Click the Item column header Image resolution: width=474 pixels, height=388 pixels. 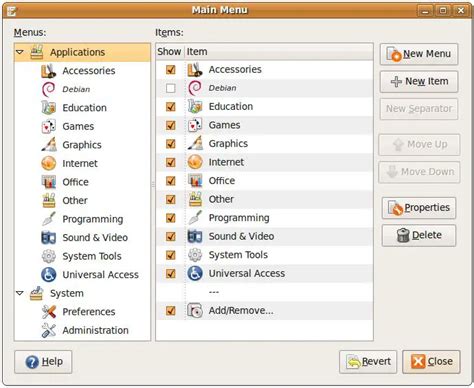[279, 52]
